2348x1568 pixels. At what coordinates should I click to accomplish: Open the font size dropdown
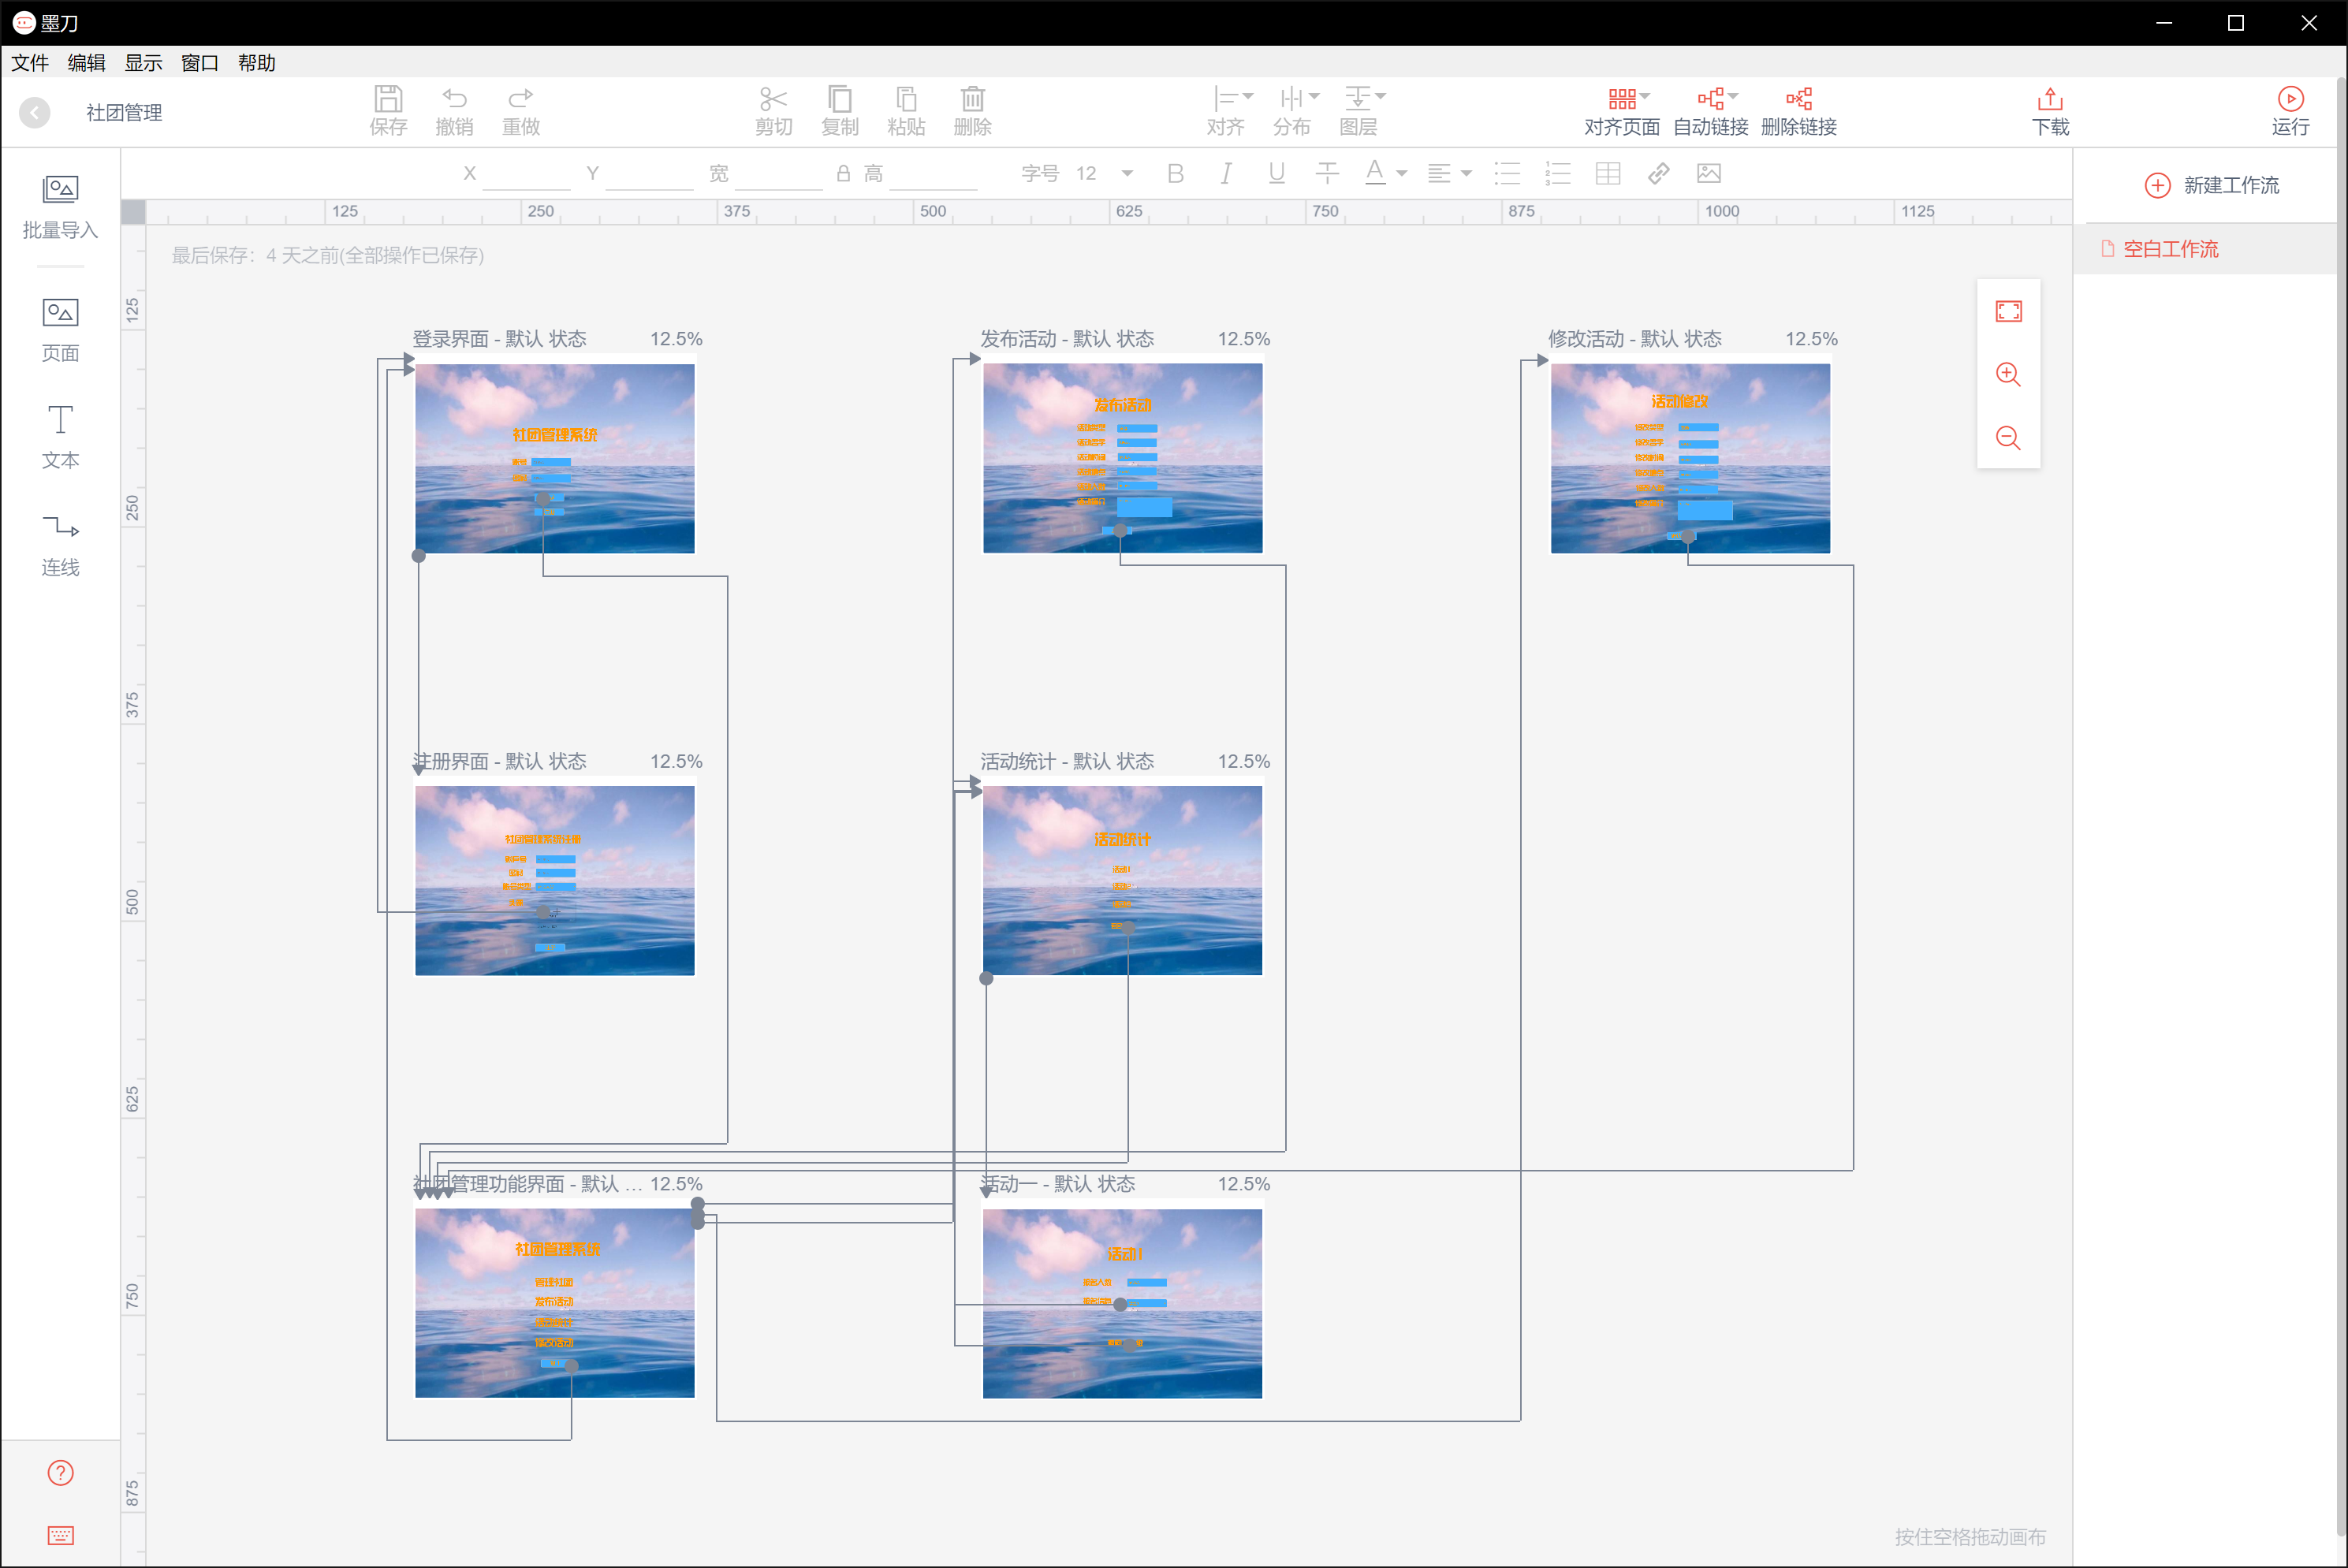[x=1127, y=174]
